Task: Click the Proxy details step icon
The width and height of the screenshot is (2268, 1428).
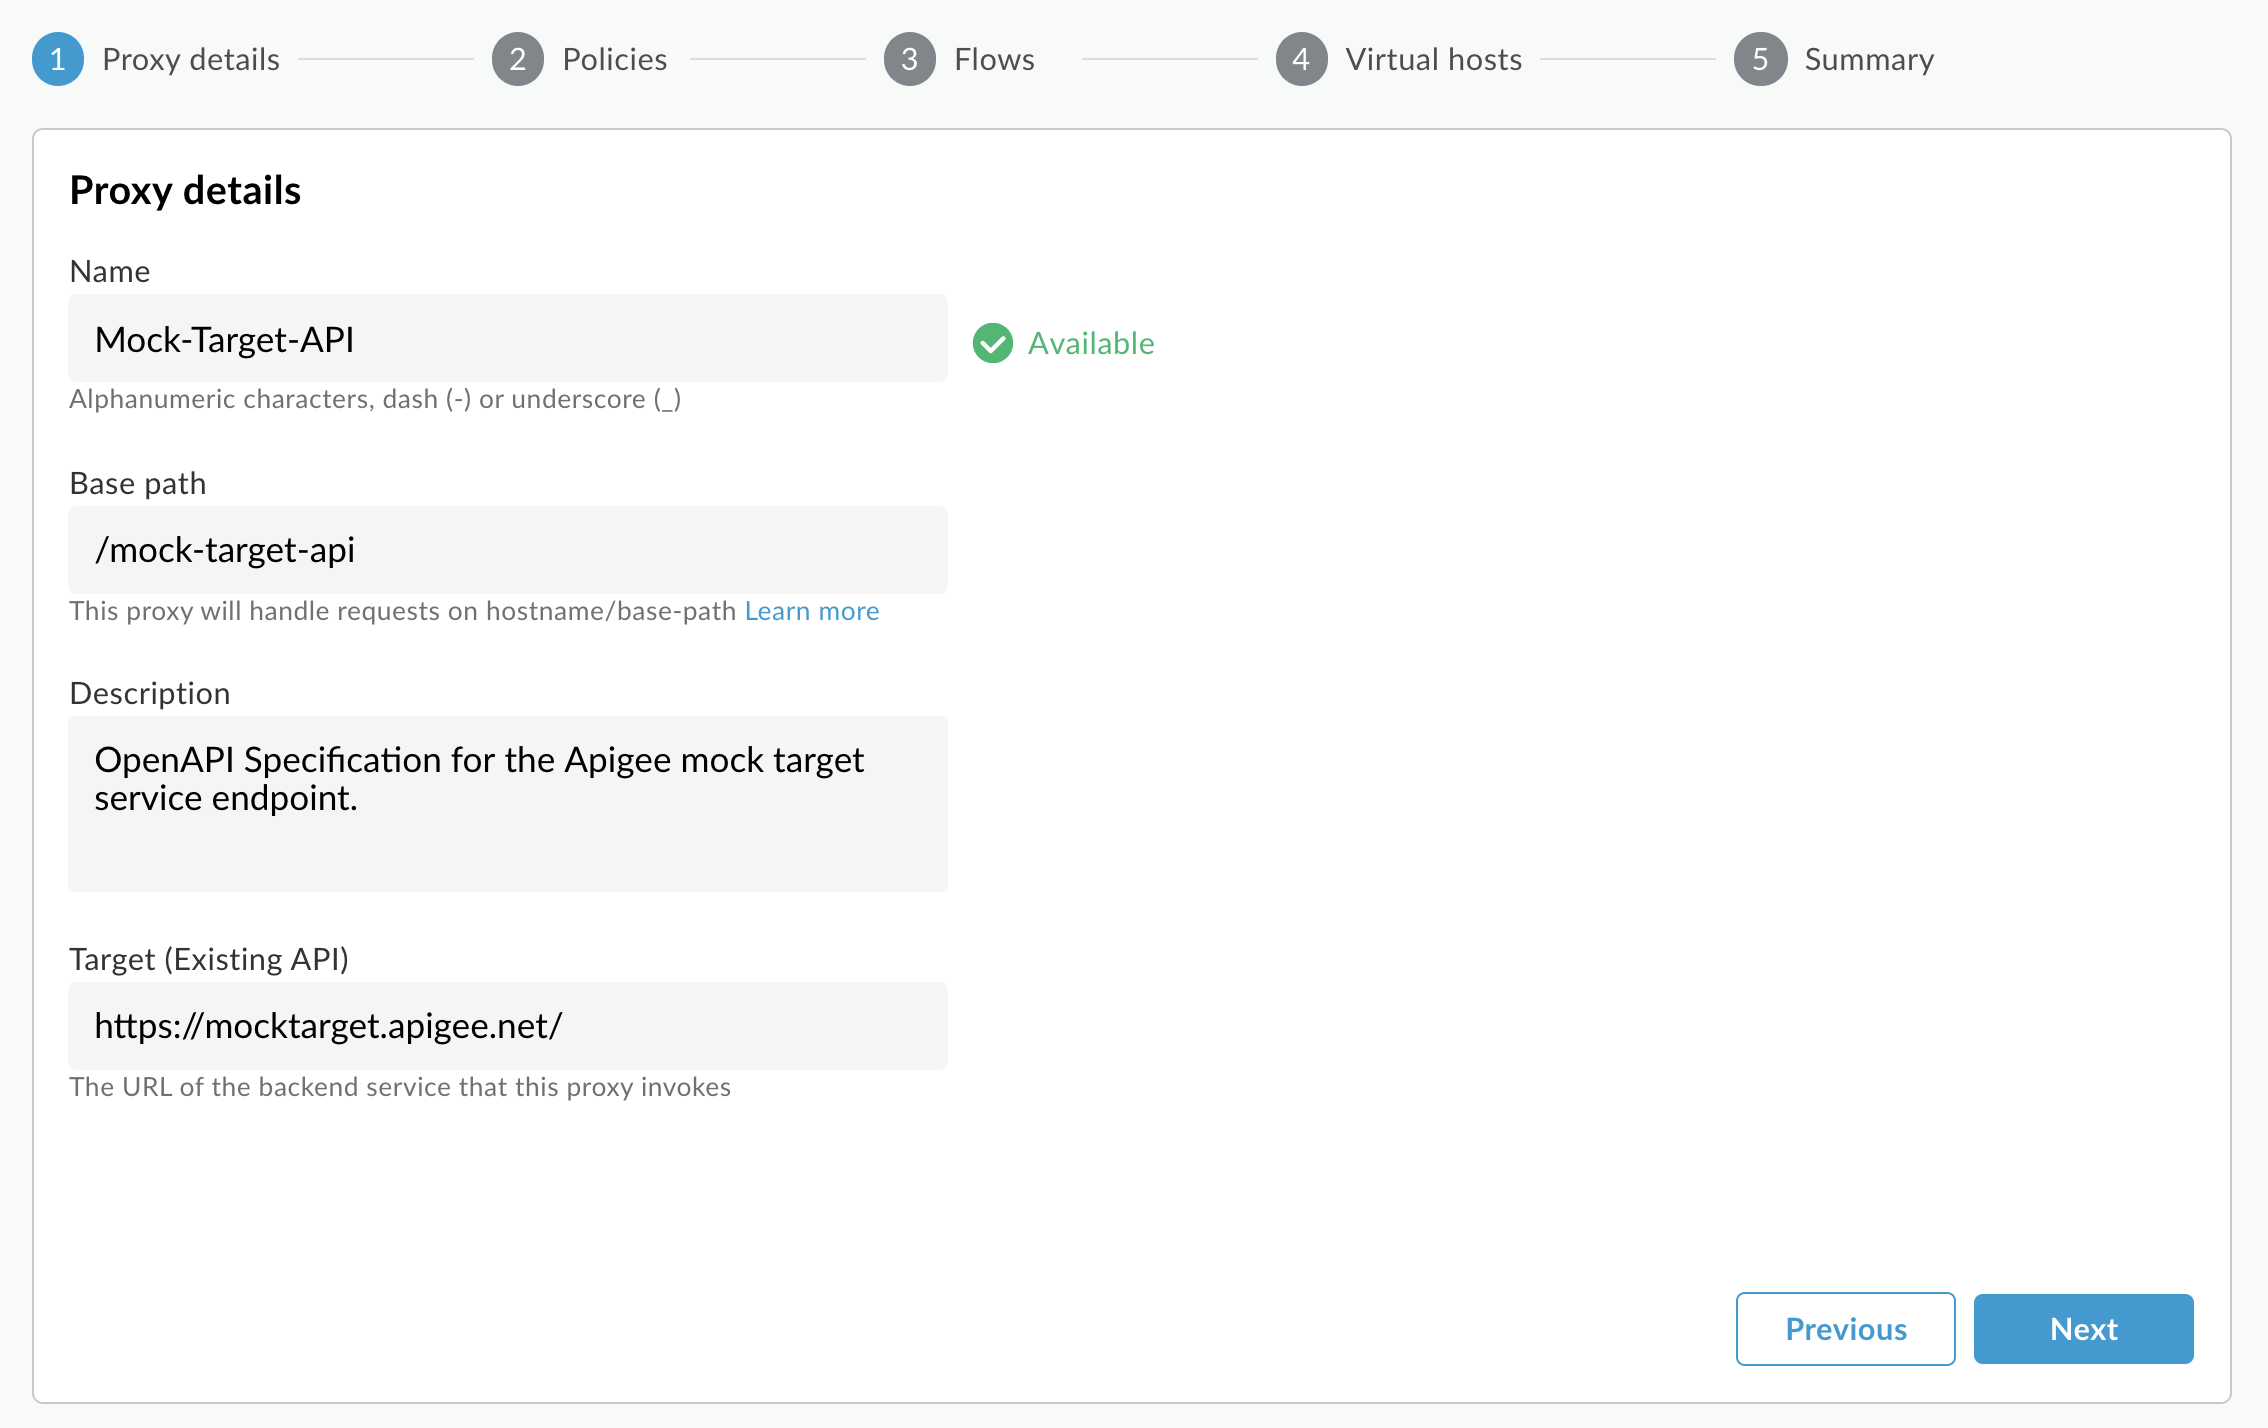Action: tap(59, 59)
